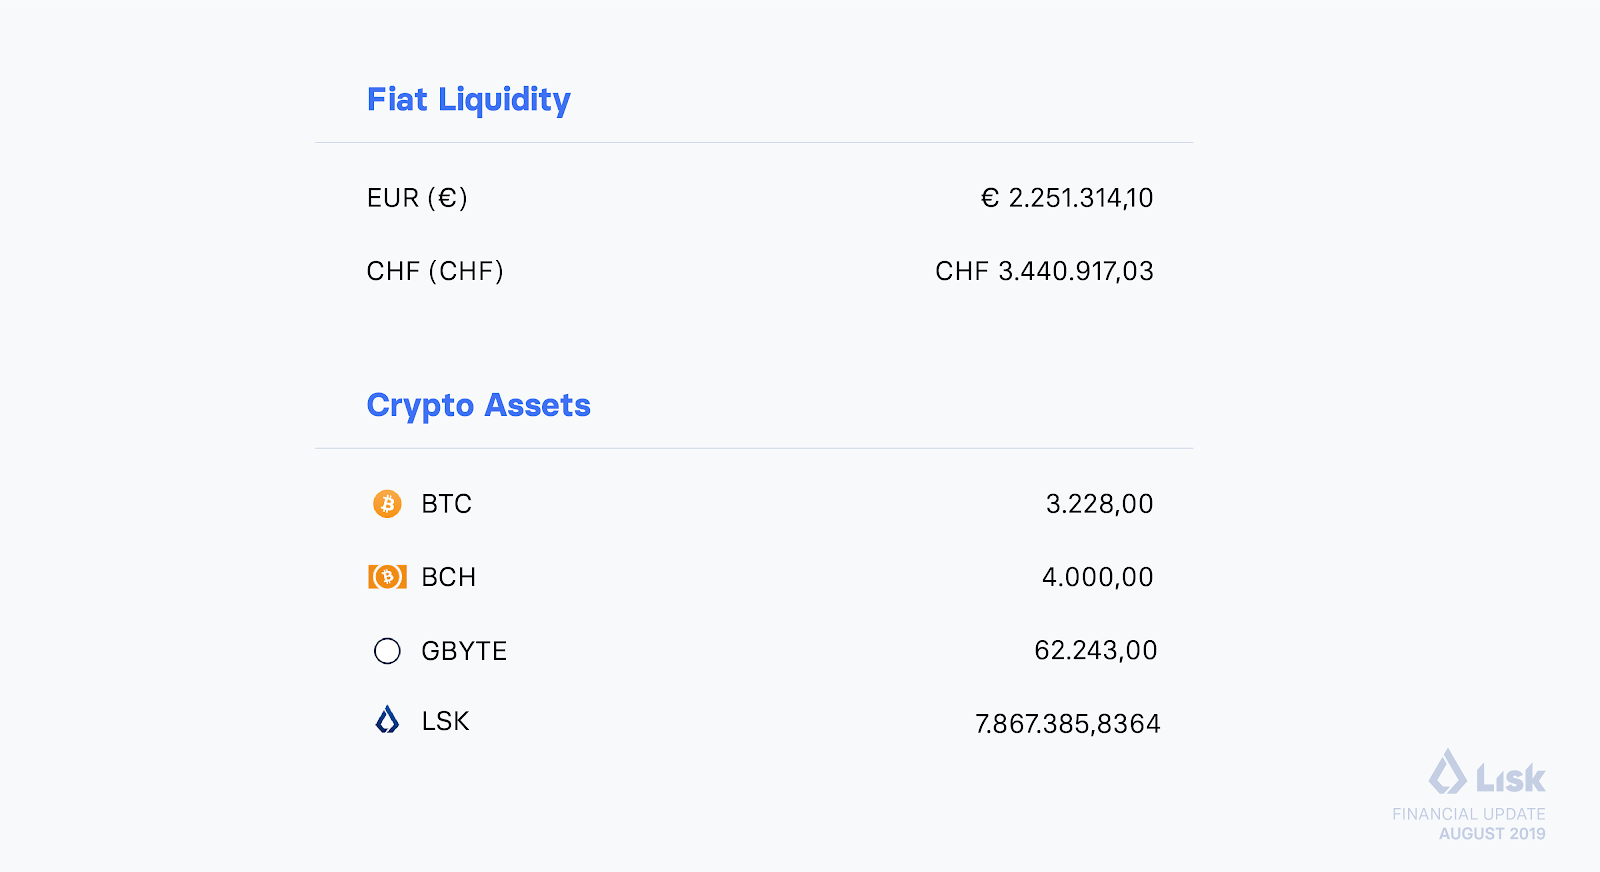Click the Lisk logo watermark
Viewport: 1600px width, 872px height.
coord(1486,772)
